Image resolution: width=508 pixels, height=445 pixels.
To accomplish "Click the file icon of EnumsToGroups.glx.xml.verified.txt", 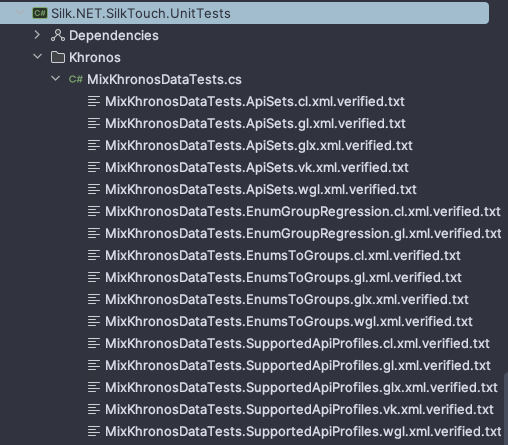I will [94, 299].
